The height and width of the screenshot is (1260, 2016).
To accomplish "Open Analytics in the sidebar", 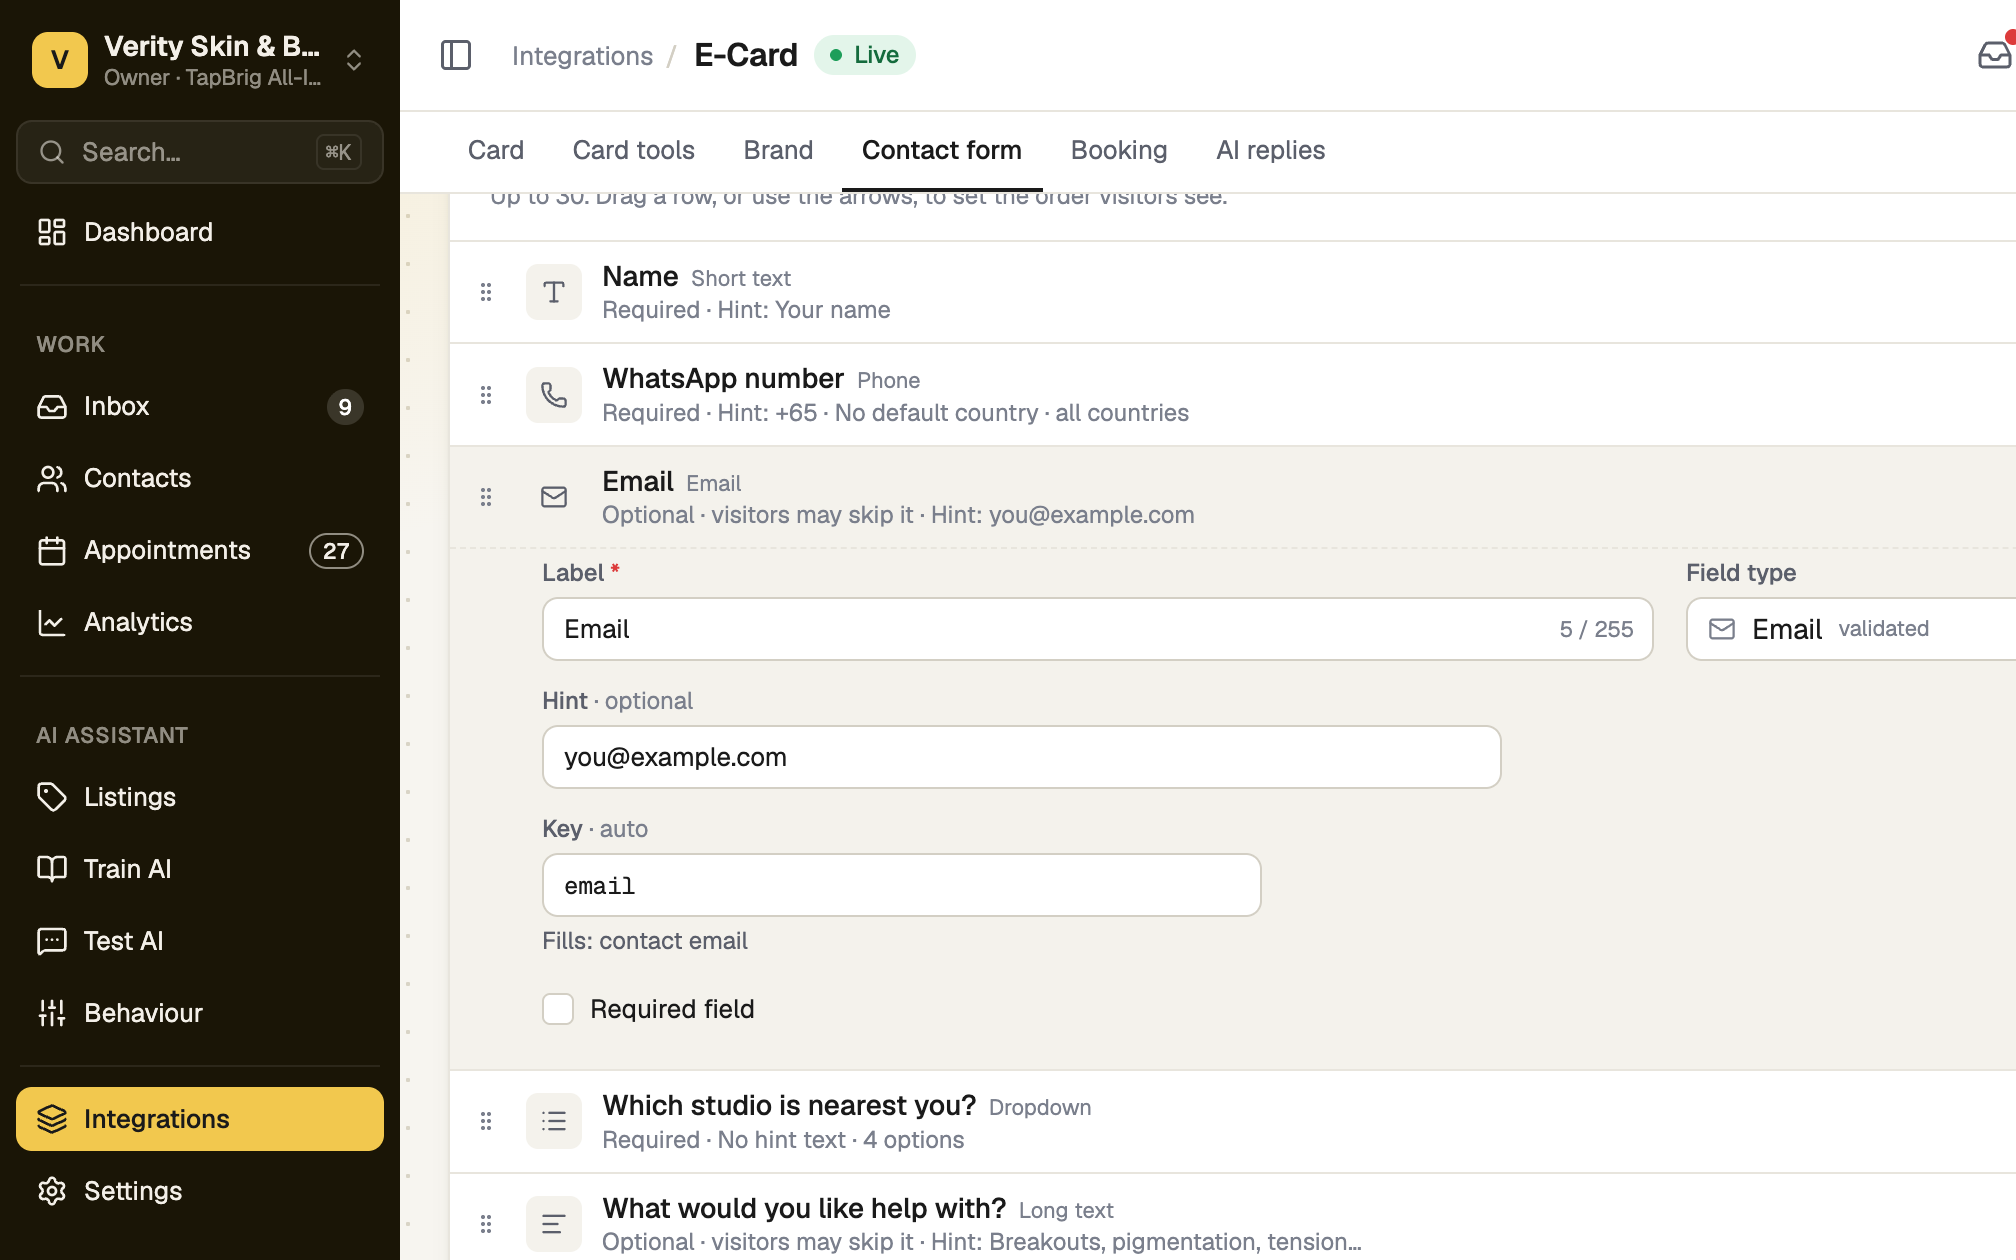I will click(200, 622).
